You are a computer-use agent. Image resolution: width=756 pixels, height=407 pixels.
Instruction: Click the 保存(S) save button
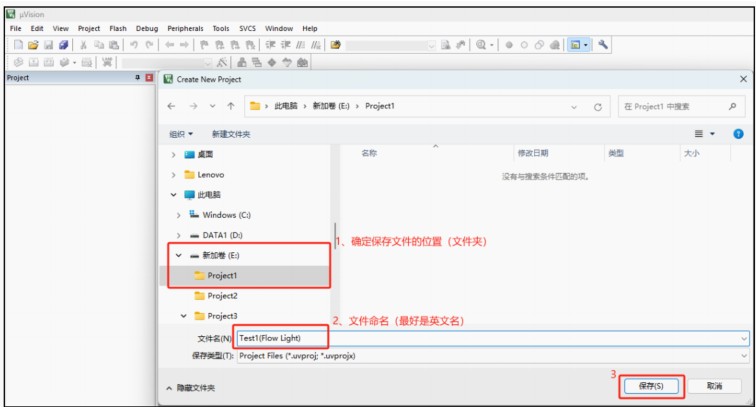tap(651, 386)
